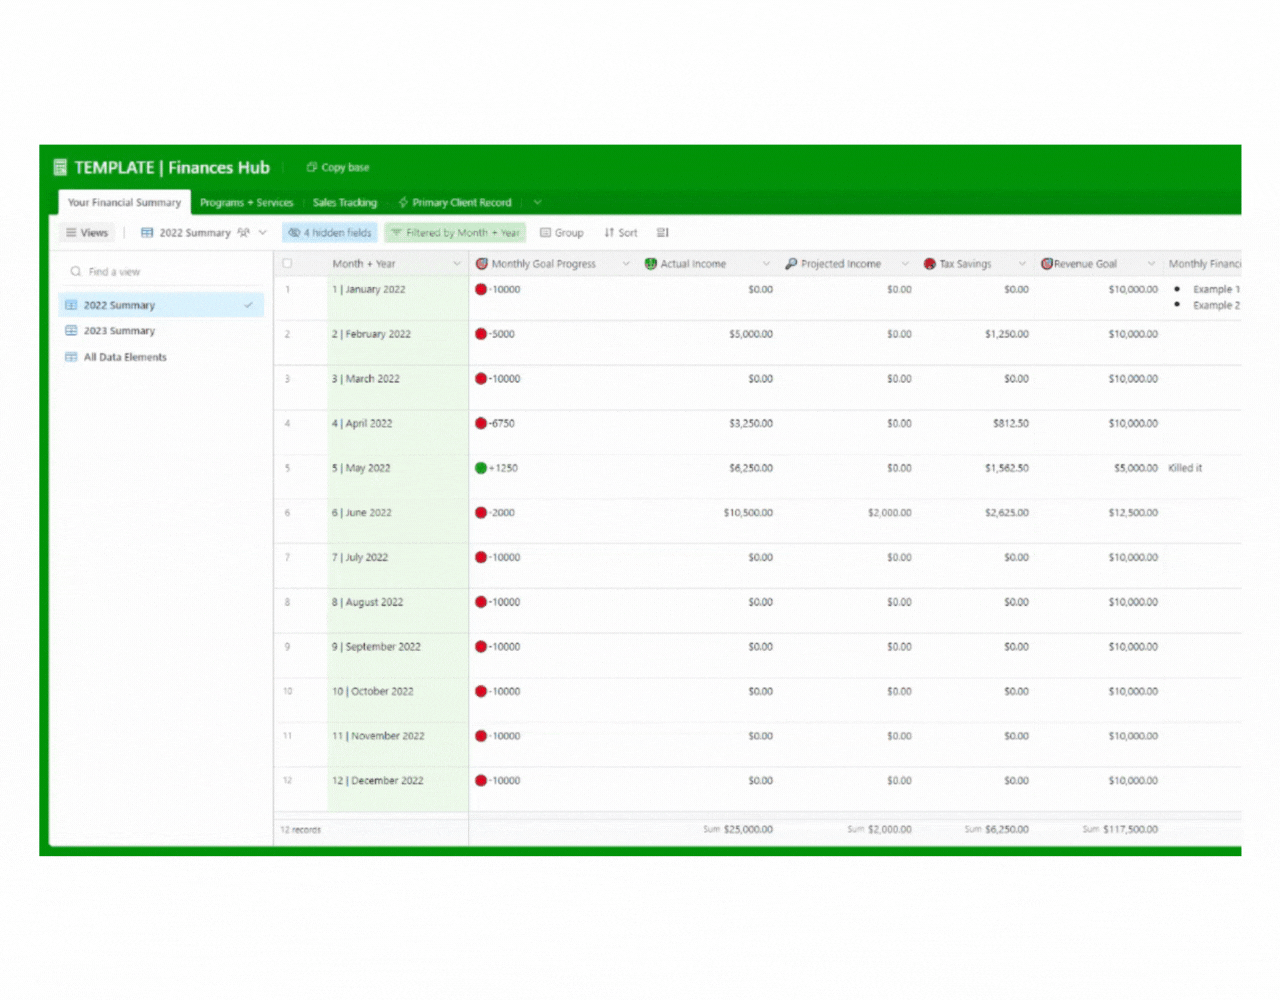Click the Projected Income header icon
The image size is (1280, 1000).
[x=791, y=264]
